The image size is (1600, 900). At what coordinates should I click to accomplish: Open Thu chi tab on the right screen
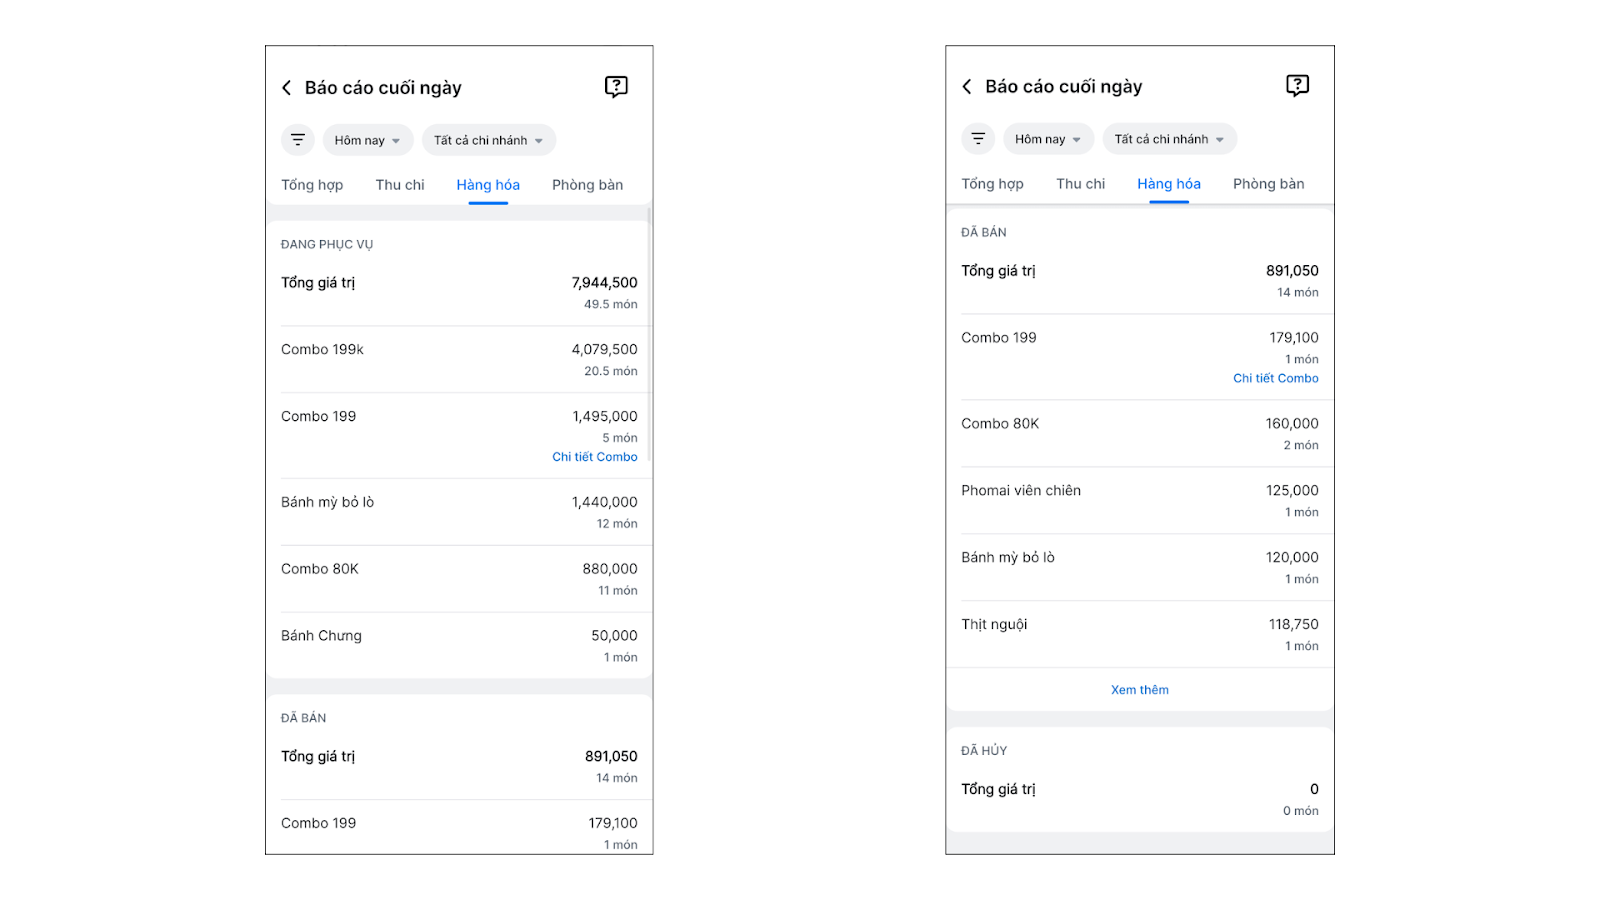[1080, 184]
